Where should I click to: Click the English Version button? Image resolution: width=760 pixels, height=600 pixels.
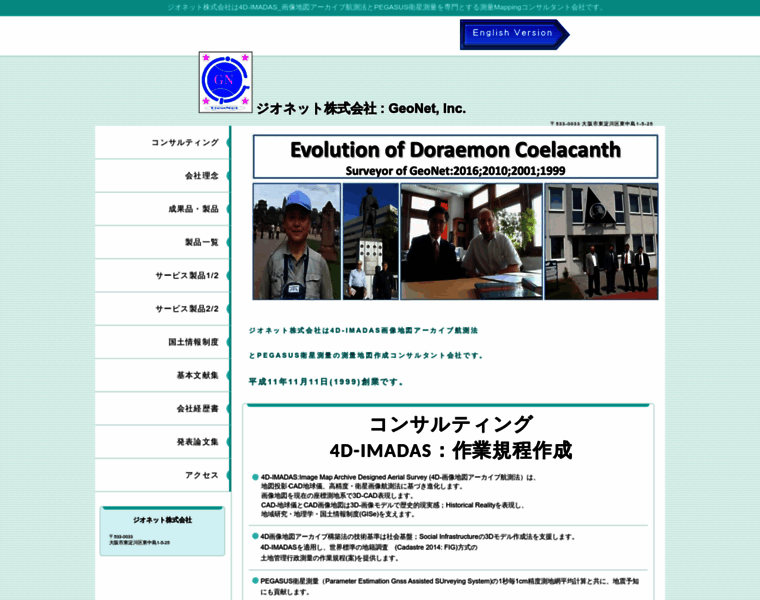click(514, 34)
